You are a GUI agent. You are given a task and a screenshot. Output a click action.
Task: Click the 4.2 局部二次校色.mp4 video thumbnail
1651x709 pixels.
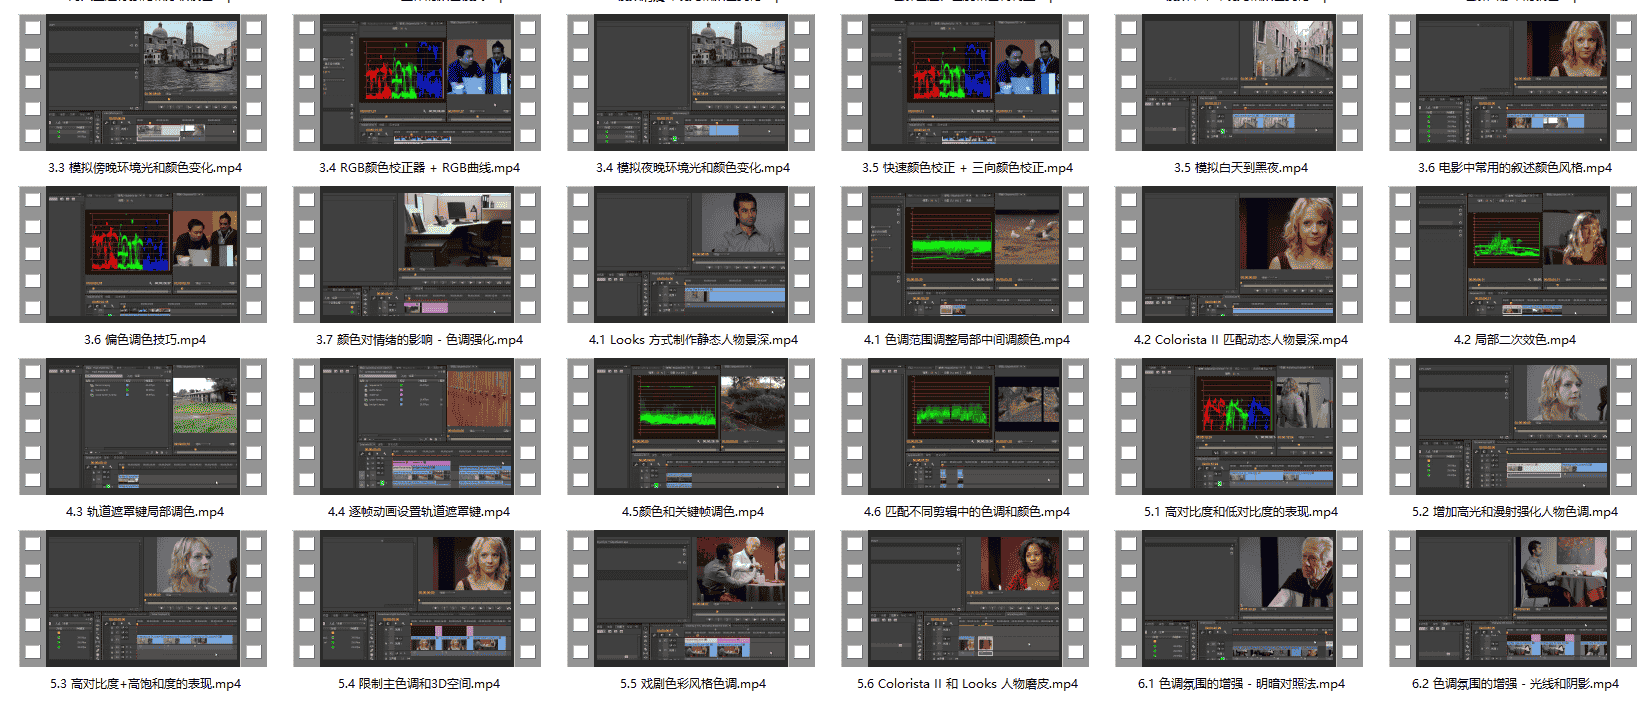pos(1513,255)
